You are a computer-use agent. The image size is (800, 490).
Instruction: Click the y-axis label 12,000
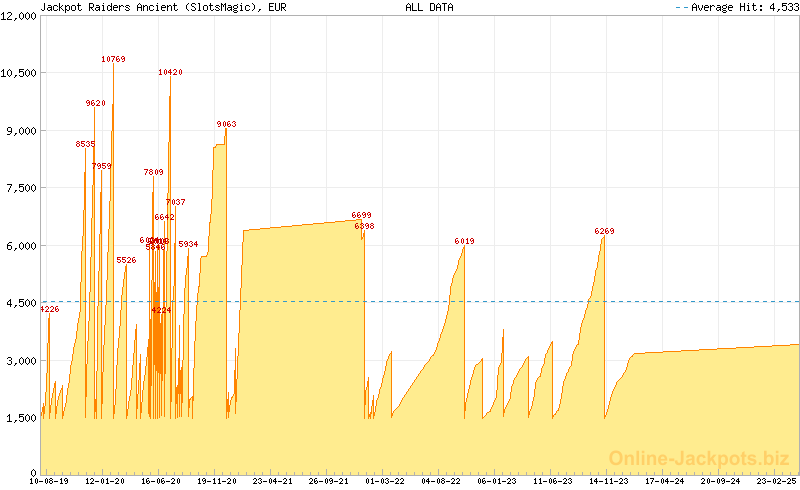pos(18,16)
